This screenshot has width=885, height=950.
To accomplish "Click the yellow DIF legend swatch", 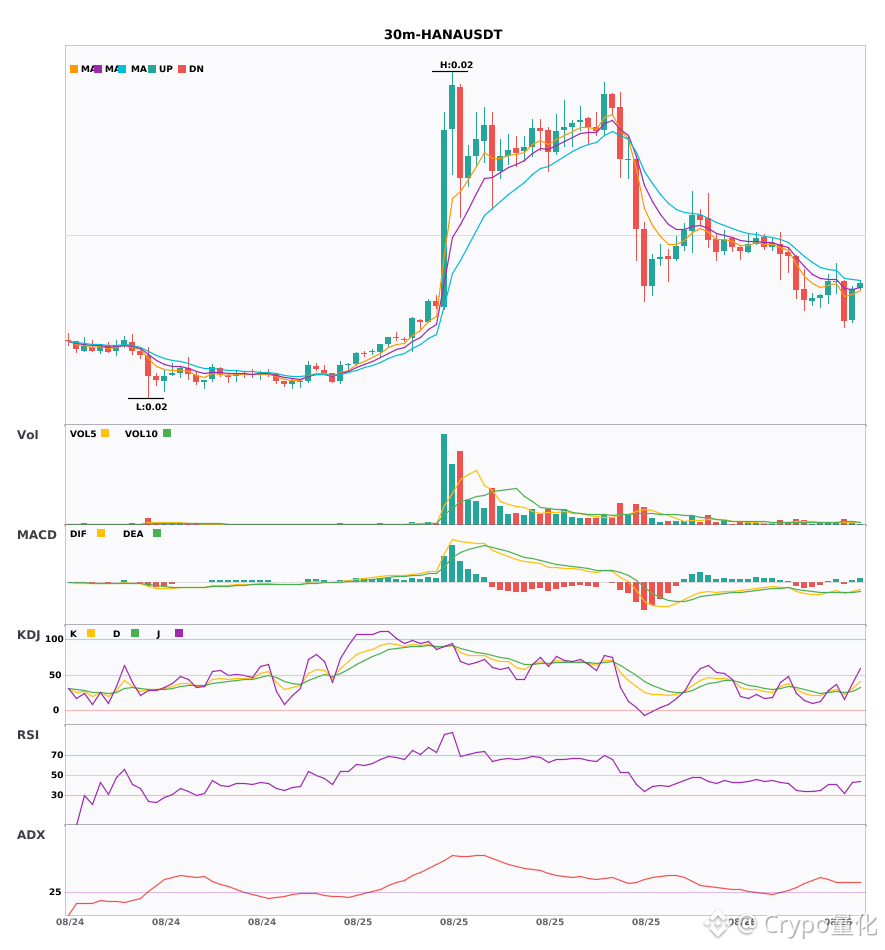I will tap(101, 533).
